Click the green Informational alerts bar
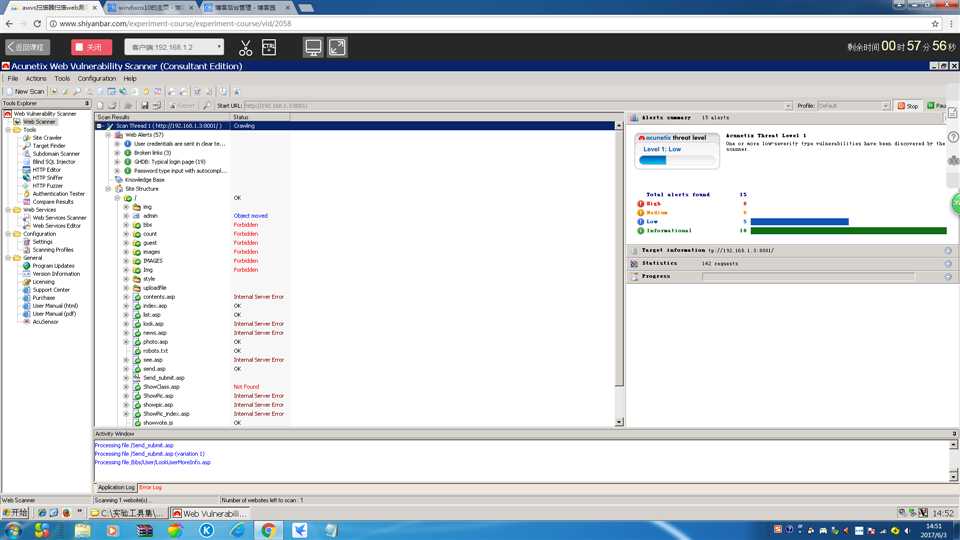 click(849, 231)
